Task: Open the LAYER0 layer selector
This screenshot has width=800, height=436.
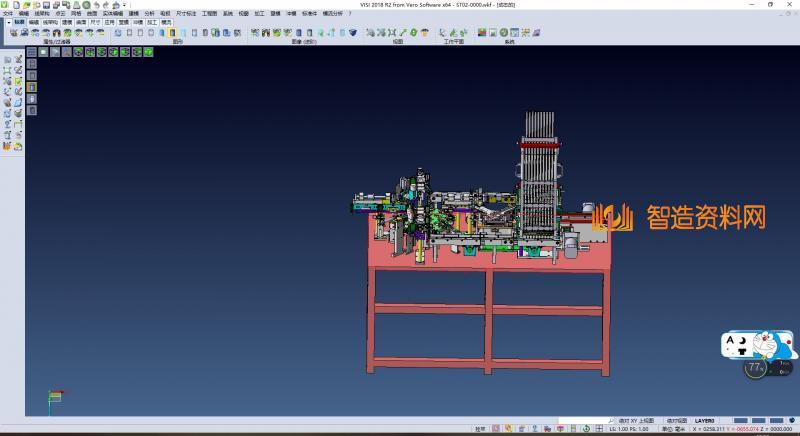Action: point(705,421)
